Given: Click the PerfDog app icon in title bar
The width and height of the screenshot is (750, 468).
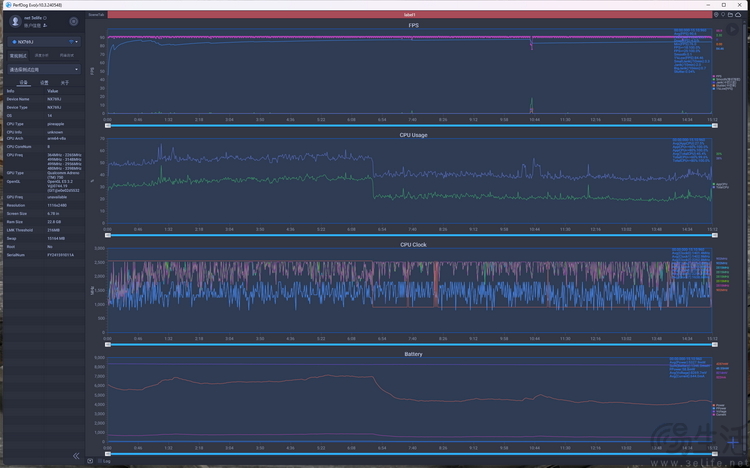Looking at the screenshot, I should (x=8, y=5).
